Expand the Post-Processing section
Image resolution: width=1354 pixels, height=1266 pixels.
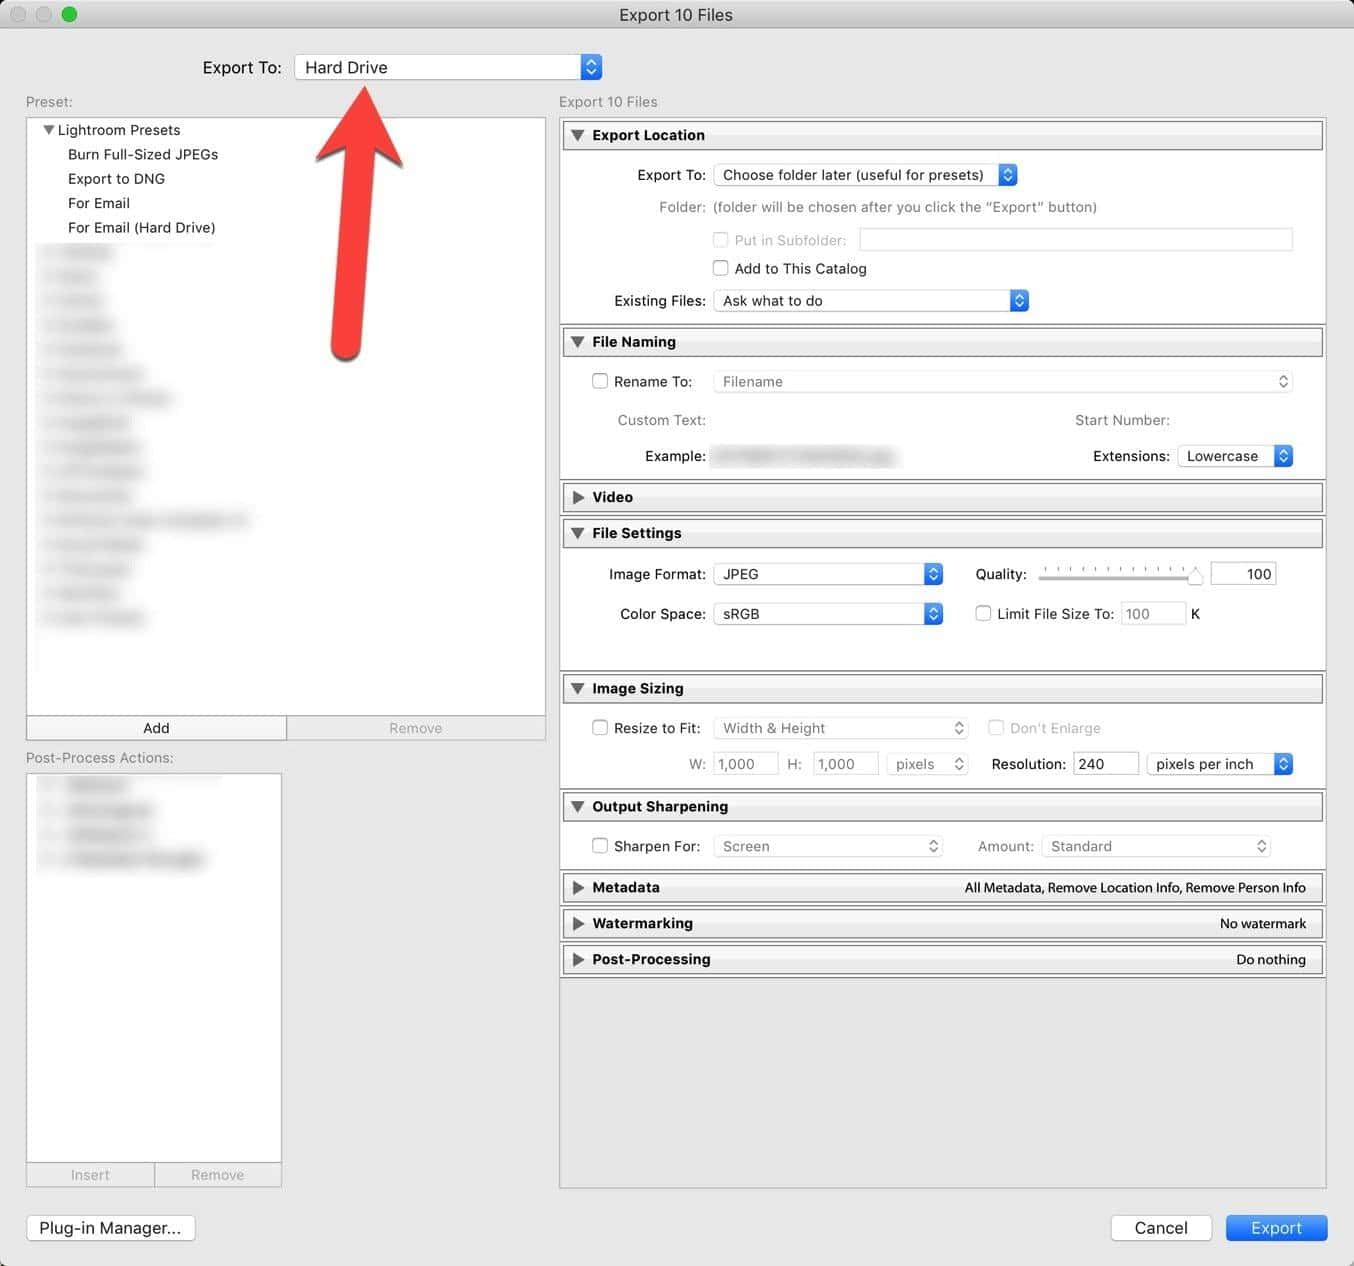click(577, 959)
